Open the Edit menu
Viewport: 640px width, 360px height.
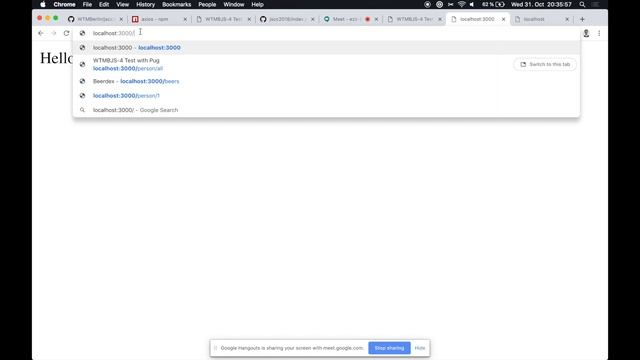[x=104, y=4]
